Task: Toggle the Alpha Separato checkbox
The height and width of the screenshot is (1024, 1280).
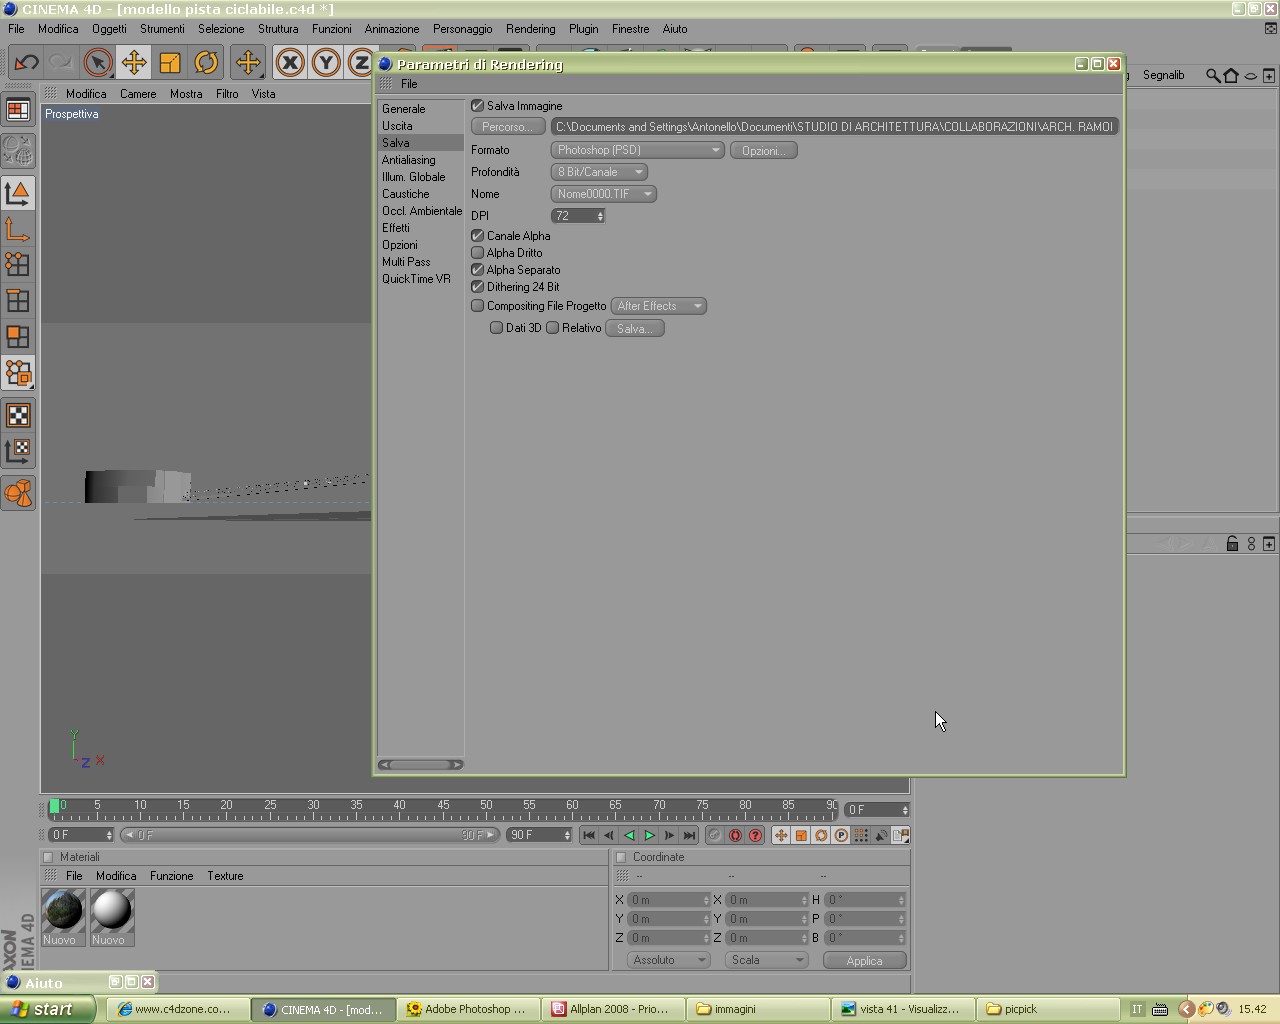Action: [478, 270]
